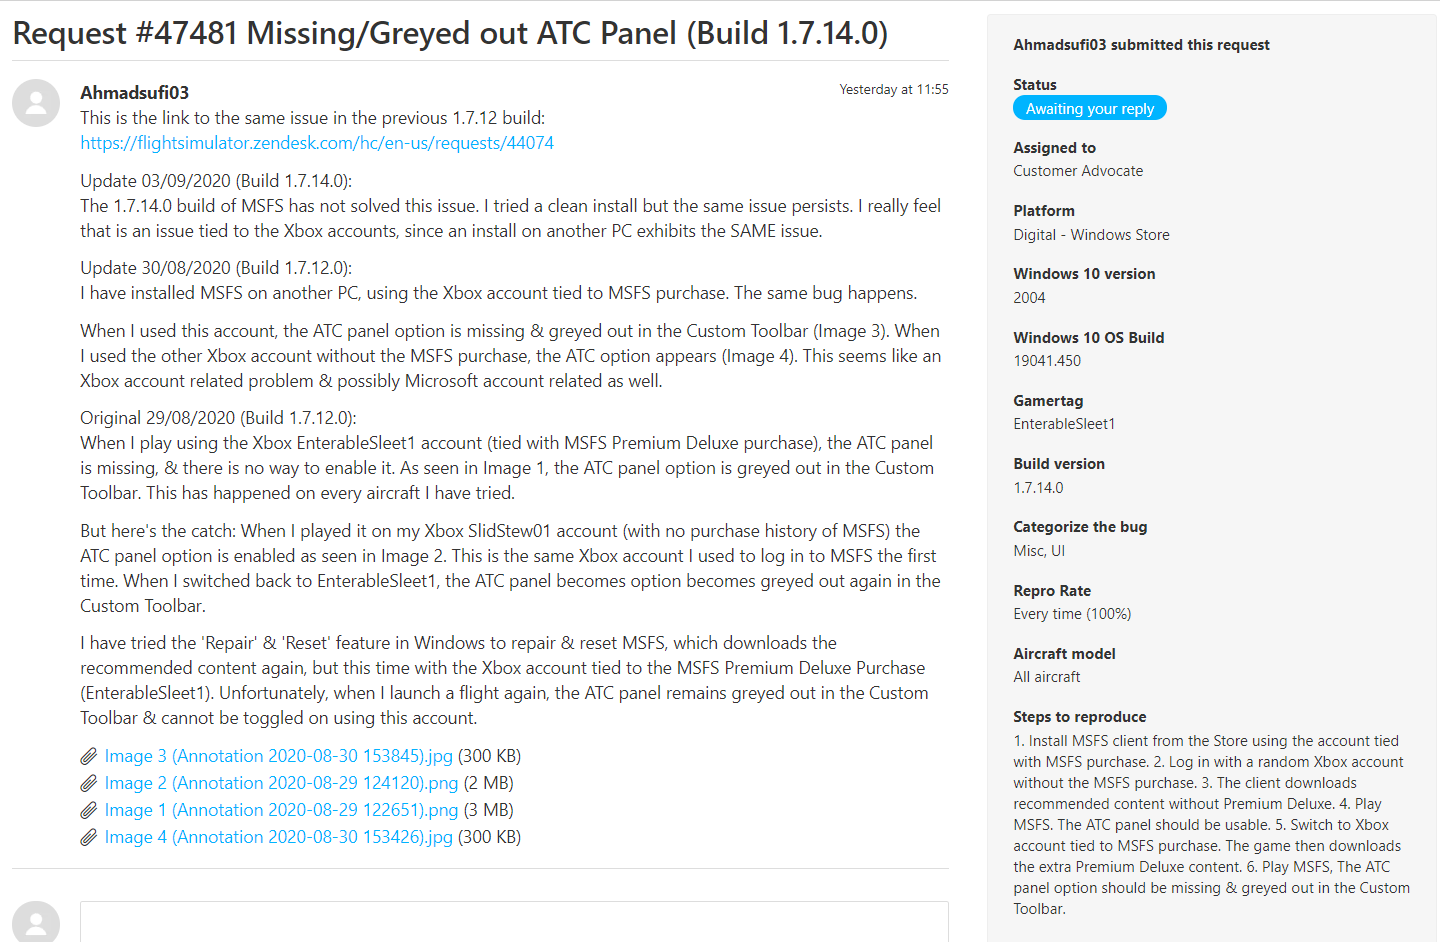Click the paperclip icon beside Image 2
Viewport: 1440px width, 942px height.
coord(89,784)
